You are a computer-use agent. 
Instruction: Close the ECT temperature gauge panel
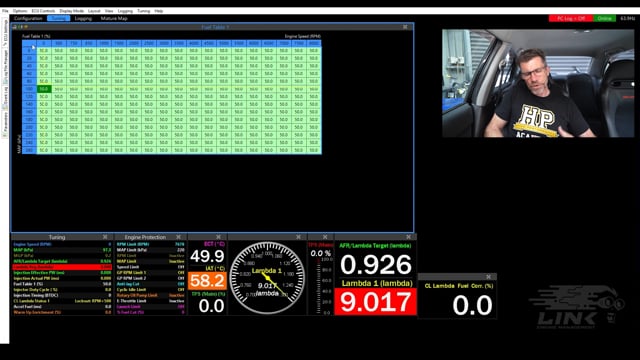tap(218, 237)
